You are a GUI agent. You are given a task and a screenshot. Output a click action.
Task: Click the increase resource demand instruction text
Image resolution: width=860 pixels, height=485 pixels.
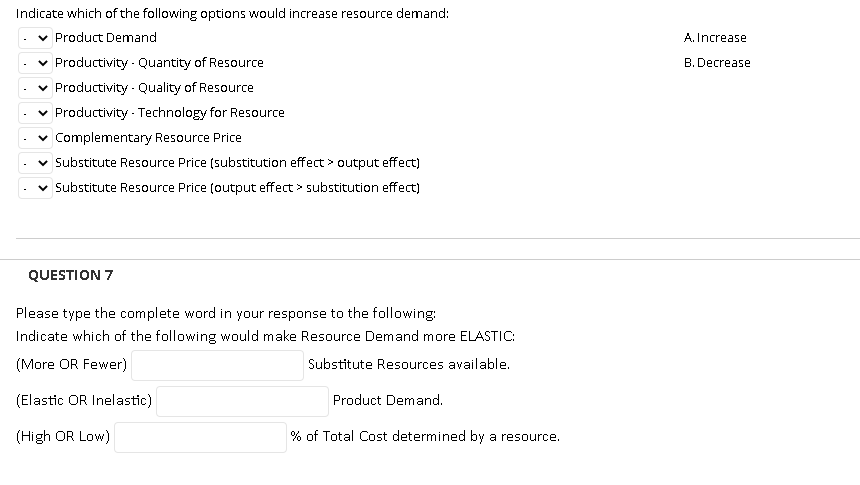click(x=232, y=14)
